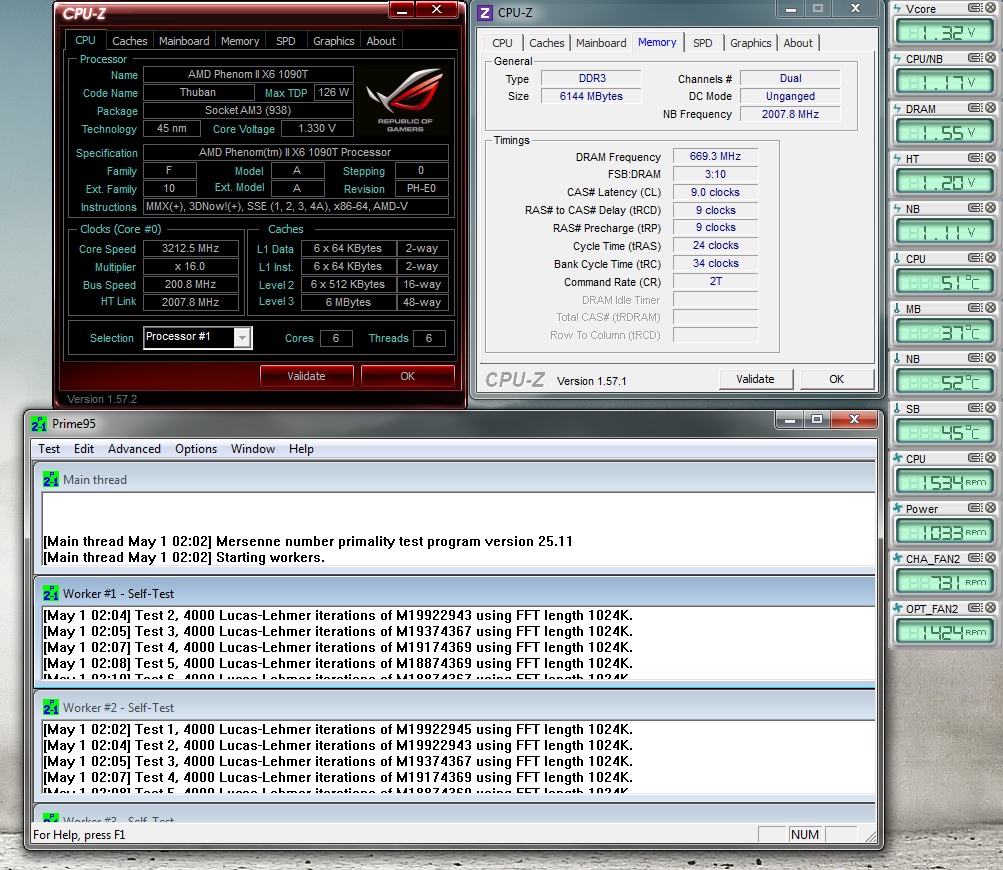This screenshot has height=870, width=1003.
Task: Click the Command Rate value 2T
Action: 715,281
